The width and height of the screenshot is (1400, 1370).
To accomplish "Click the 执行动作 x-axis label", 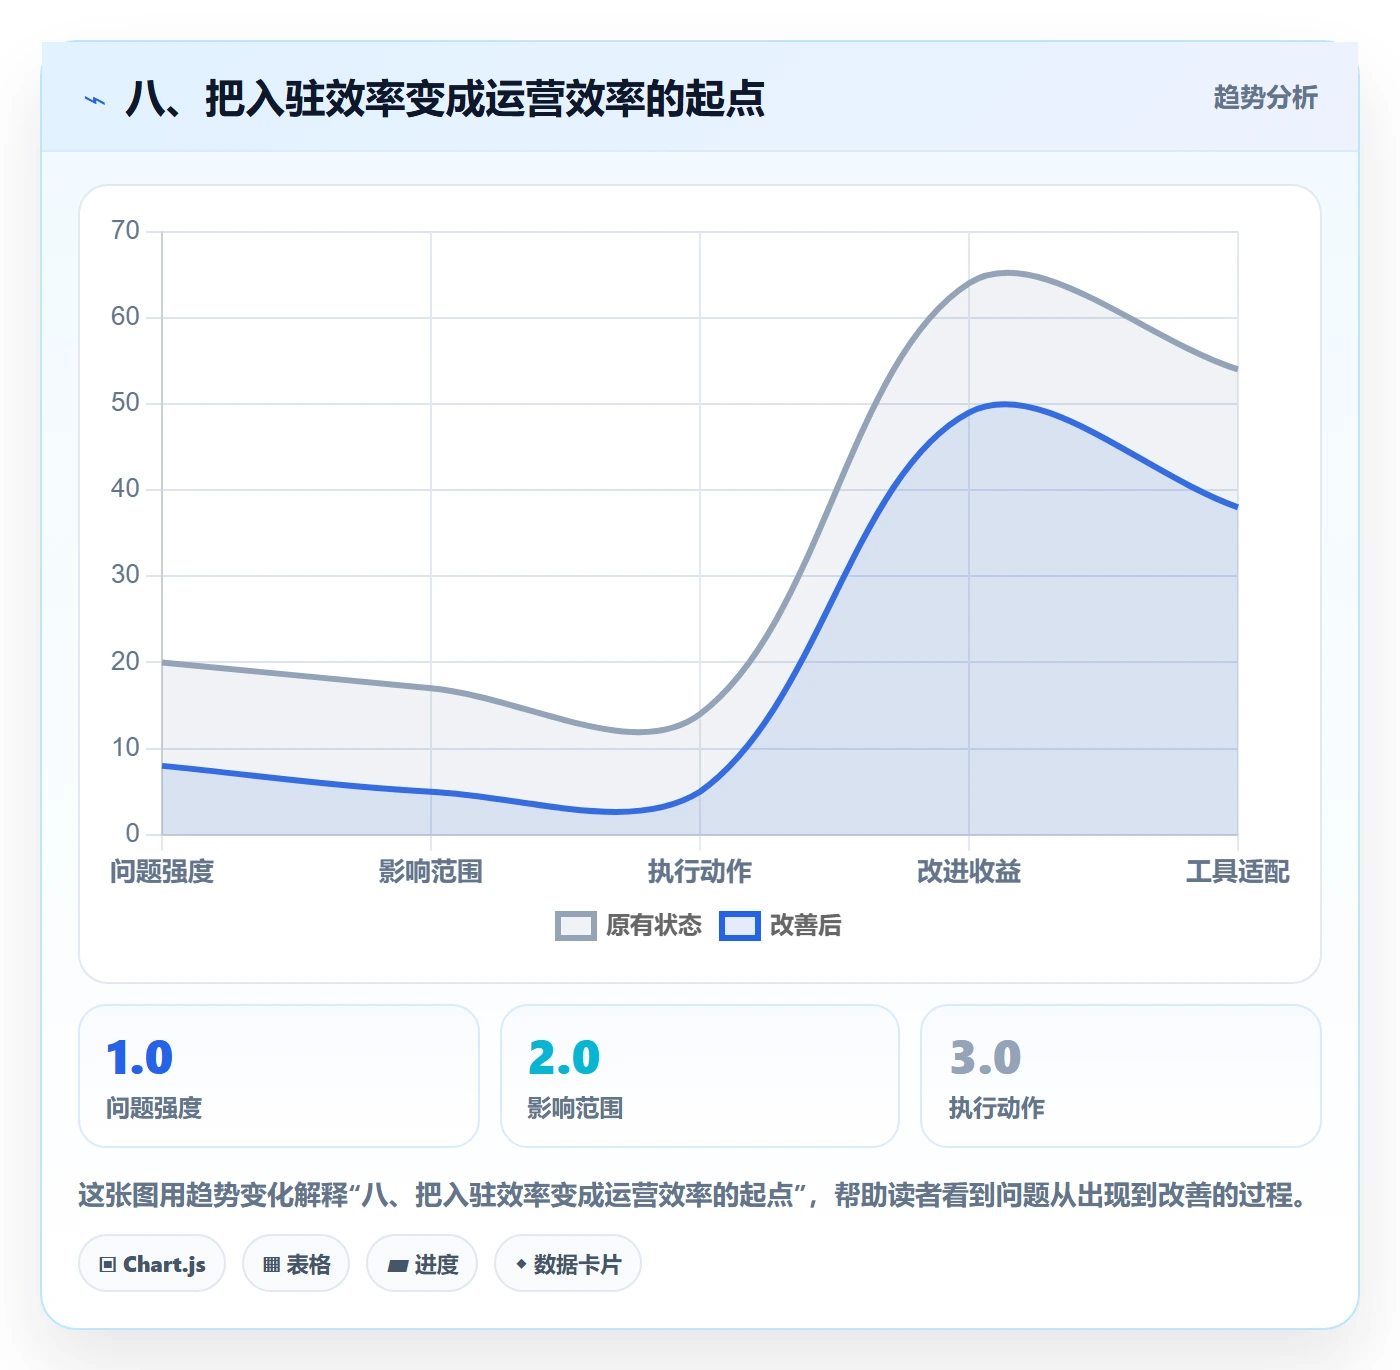I will [700, 872].
